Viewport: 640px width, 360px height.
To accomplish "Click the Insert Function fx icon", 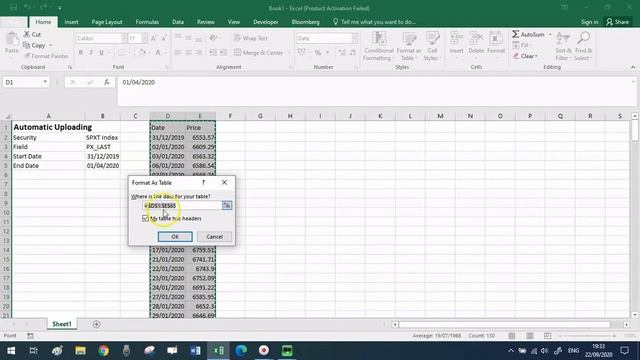I will 107,82.
